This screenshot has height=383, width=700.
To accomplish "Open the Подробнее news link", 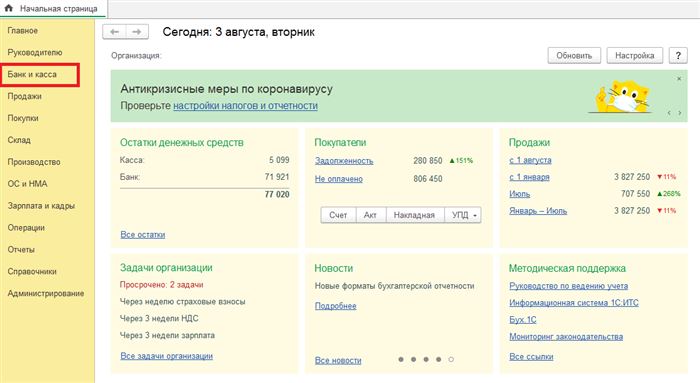I will click(336, 306).
